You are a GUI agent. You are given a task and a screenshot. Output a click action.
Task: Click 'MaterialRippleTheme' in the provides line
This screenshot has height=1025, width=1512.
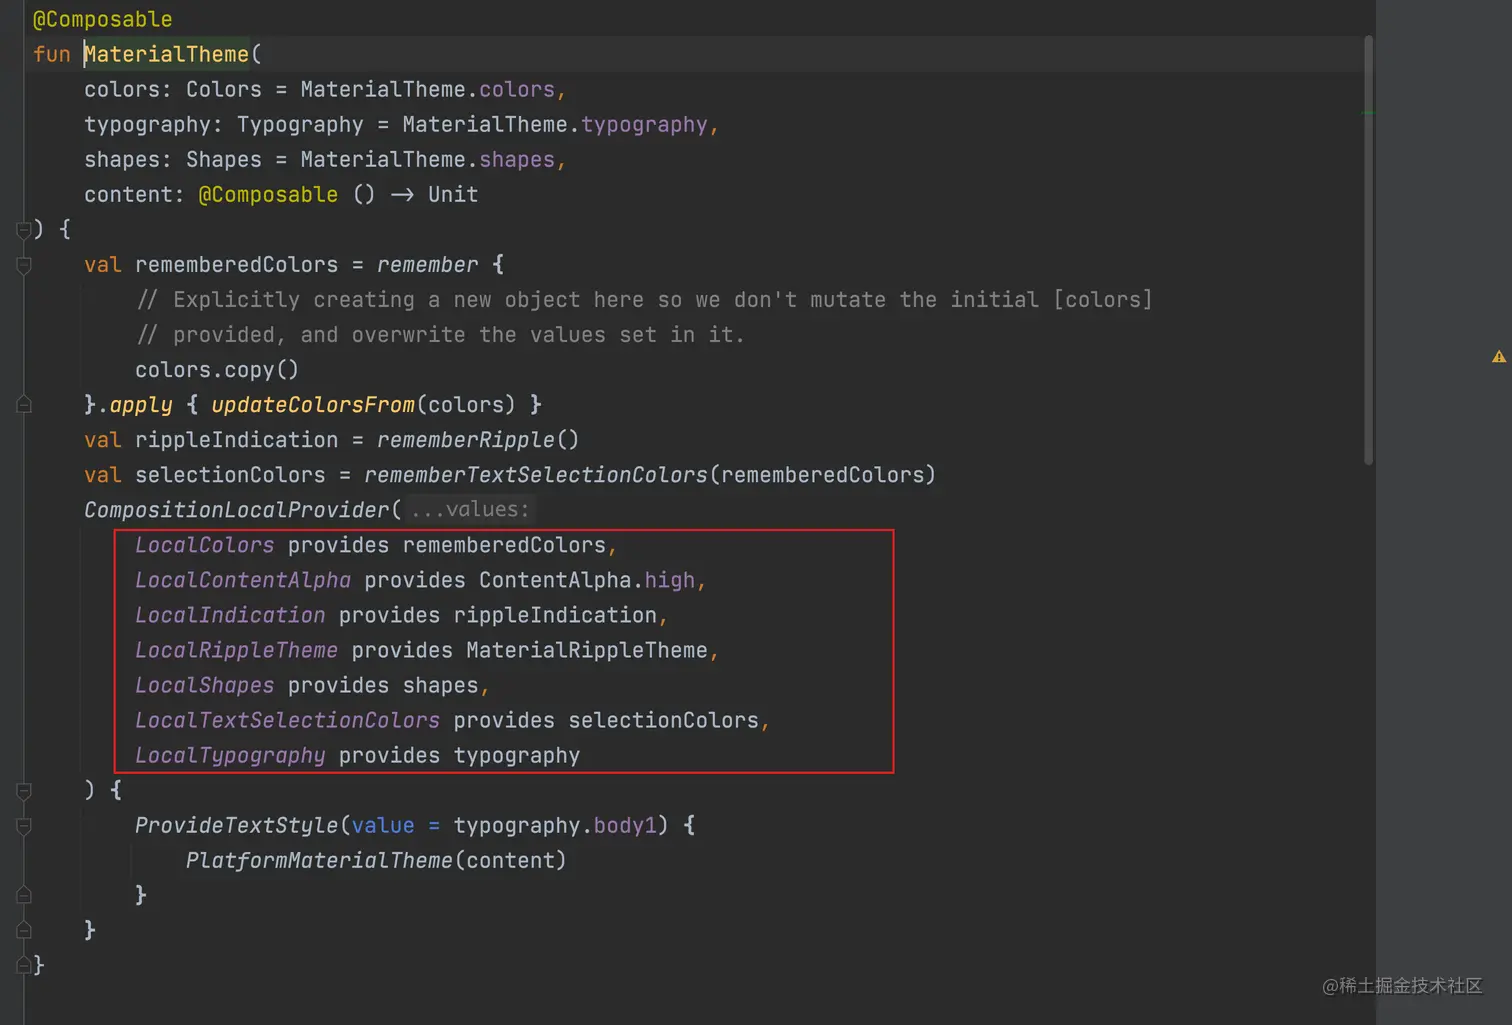(x=587, y=650)
